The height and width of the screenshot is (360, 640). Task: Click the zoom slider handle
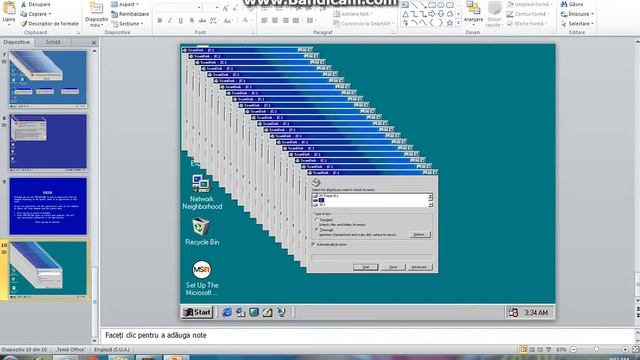[x=596, y=349]
